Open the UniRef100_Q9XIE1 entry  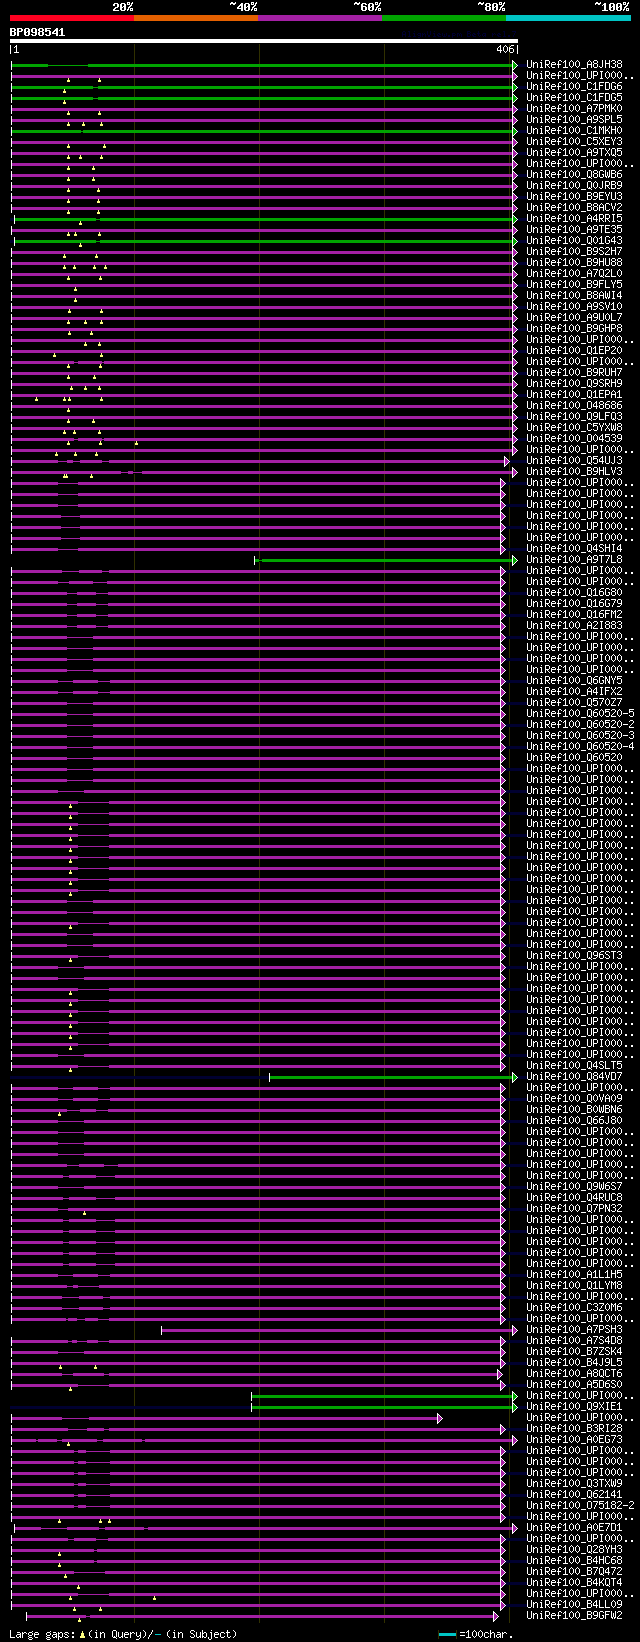coord(574,1407)
